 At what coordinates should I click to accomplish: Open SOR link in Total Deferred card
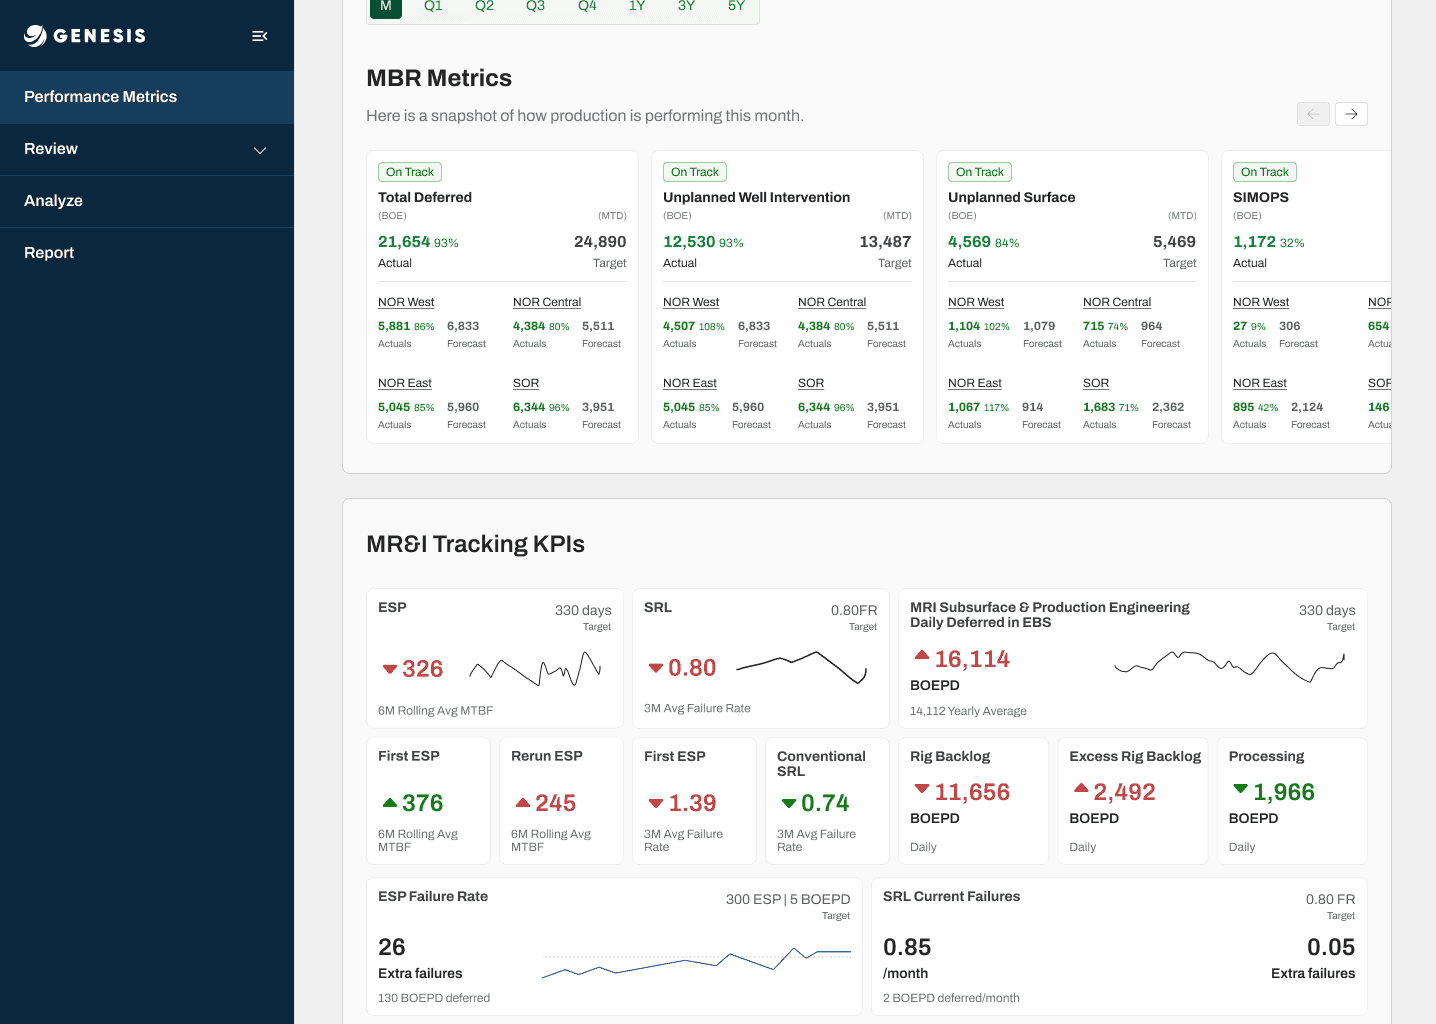coord(526,383)
